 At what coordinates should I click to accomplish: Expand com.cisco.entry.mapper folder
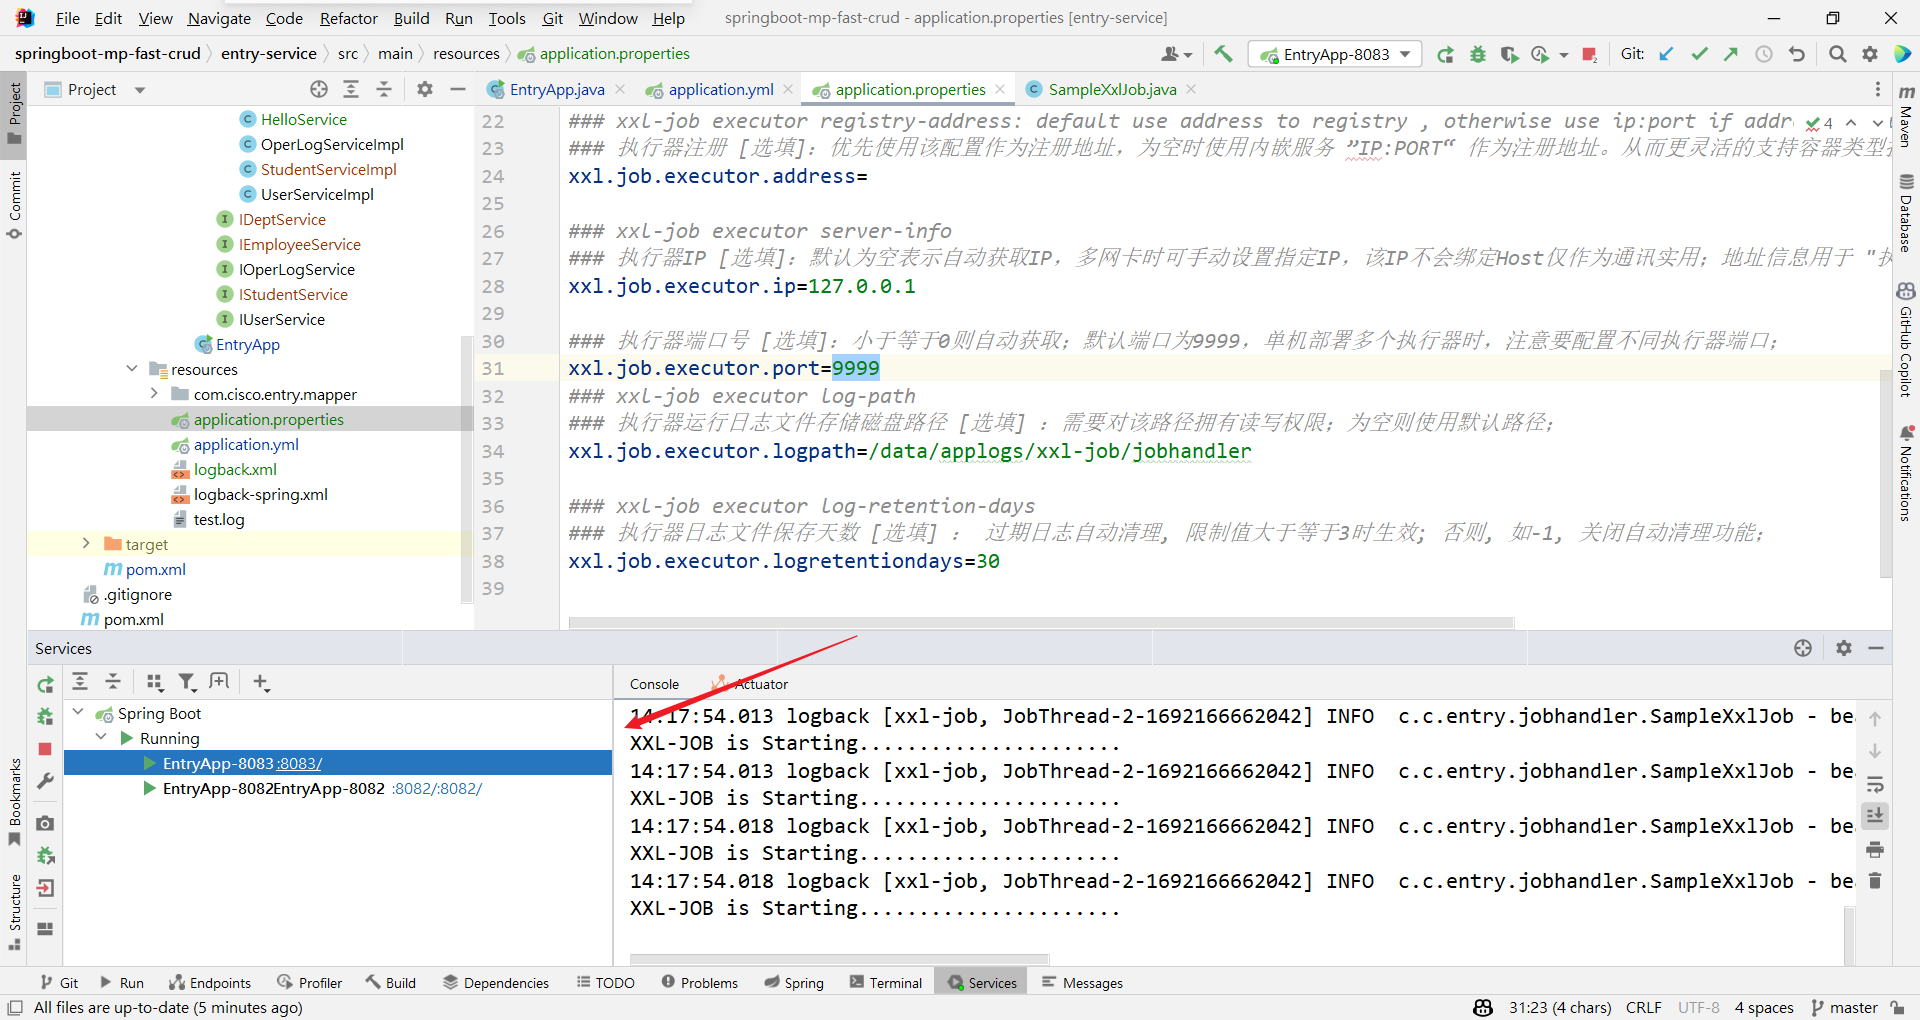(154, 394)
